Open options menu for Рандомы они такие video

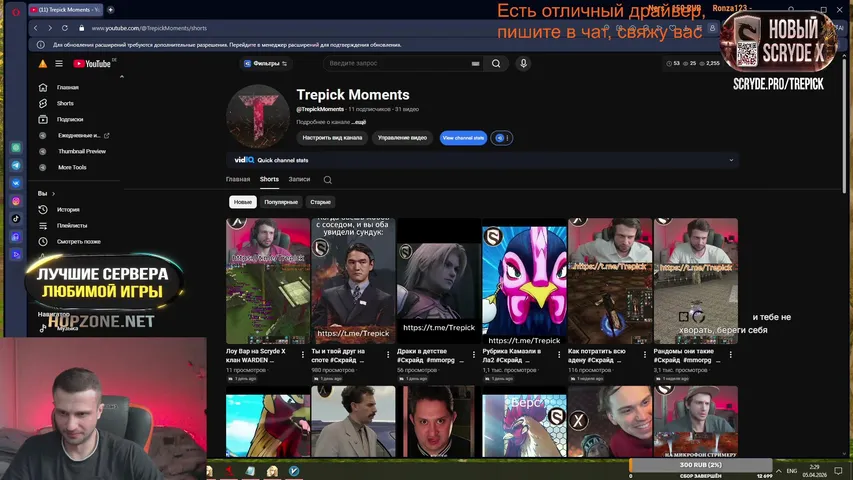pyautogui.click(x=731, y=354)
